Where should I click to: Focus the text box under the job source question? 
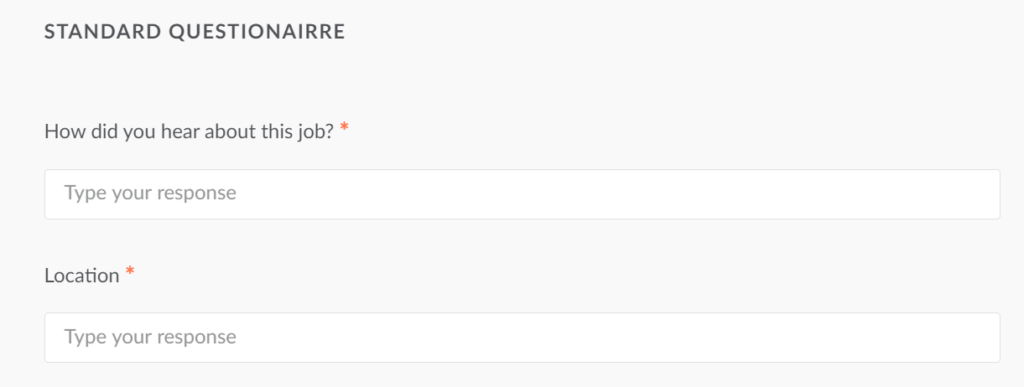[522, 194]
